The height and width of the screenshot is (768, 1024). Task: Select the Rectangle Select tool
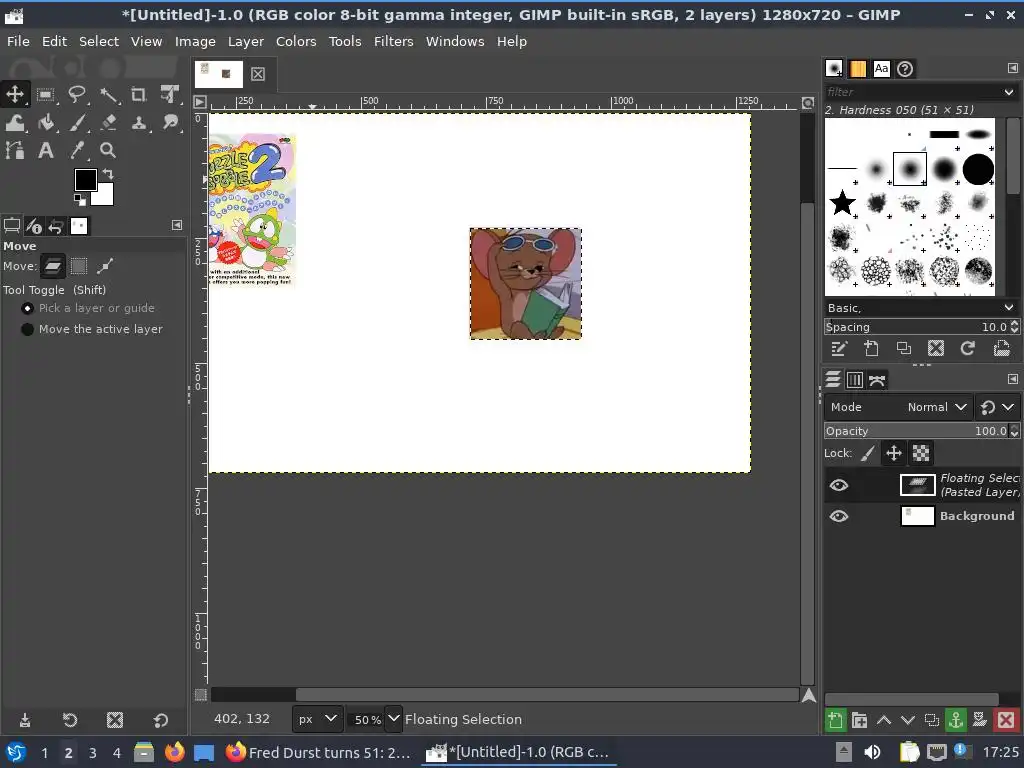[46, 95]
